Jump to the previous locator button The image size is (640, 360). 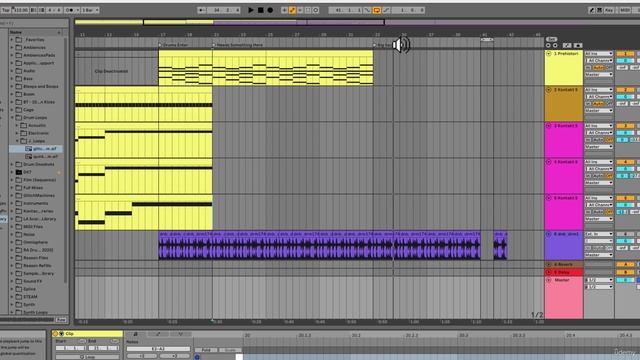tap(548, 45)
